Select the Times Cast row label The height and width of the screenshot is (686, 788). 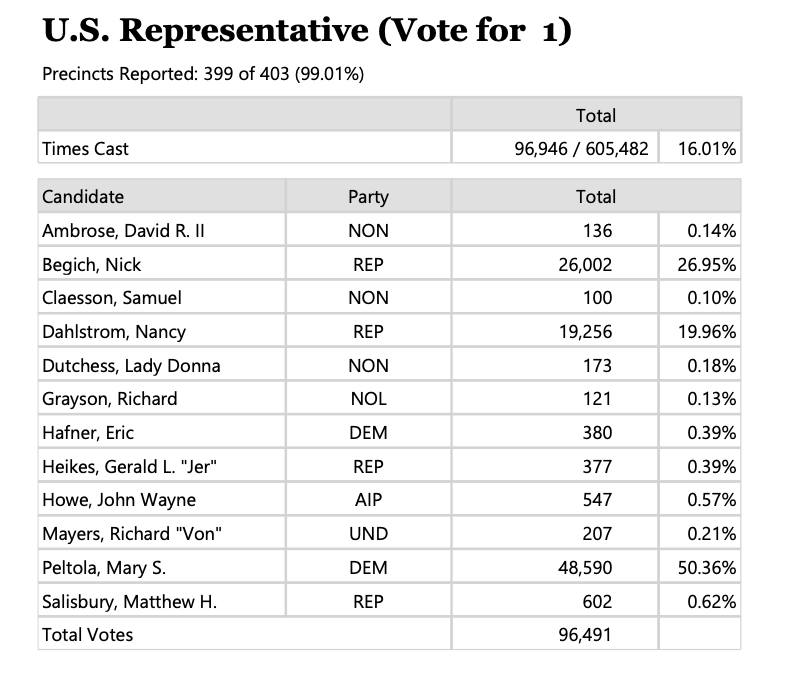click(x=86, y=149)
